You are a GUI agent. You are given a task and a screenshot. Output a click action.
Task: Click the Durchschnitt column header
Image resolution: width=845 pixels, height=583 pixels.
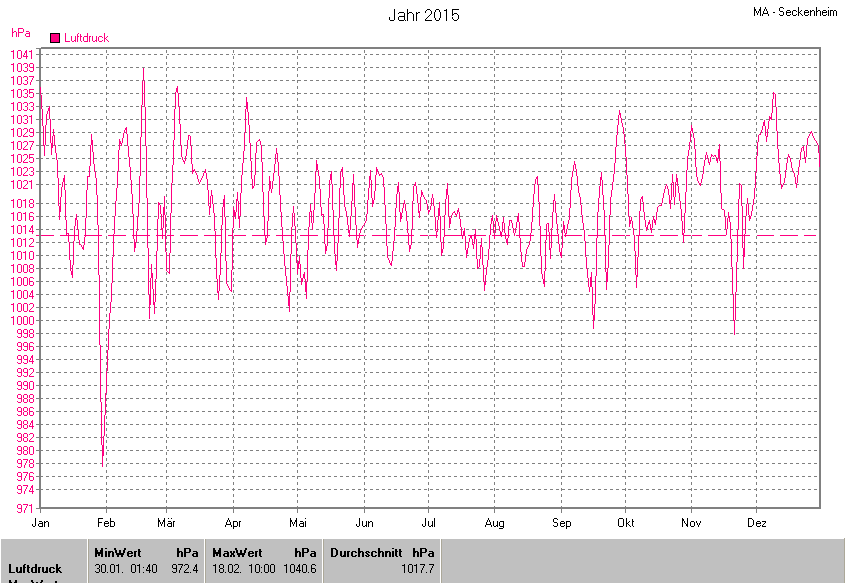click(x=364, y=552)
